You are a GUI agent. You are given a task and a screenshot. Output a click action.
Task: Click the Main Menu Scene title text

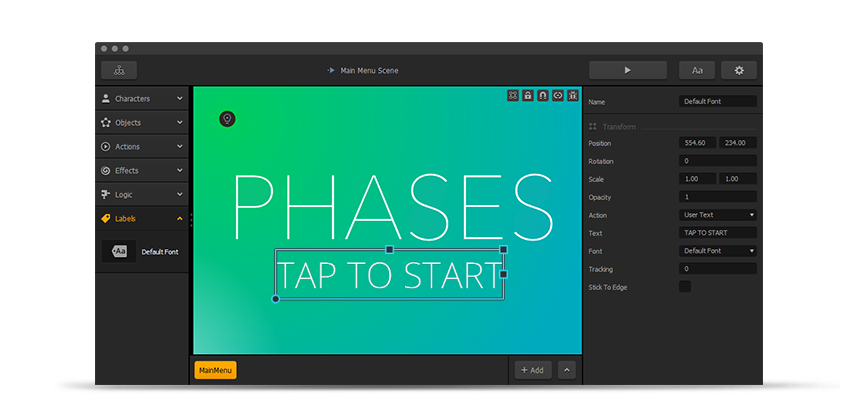[x=369, y=70]
